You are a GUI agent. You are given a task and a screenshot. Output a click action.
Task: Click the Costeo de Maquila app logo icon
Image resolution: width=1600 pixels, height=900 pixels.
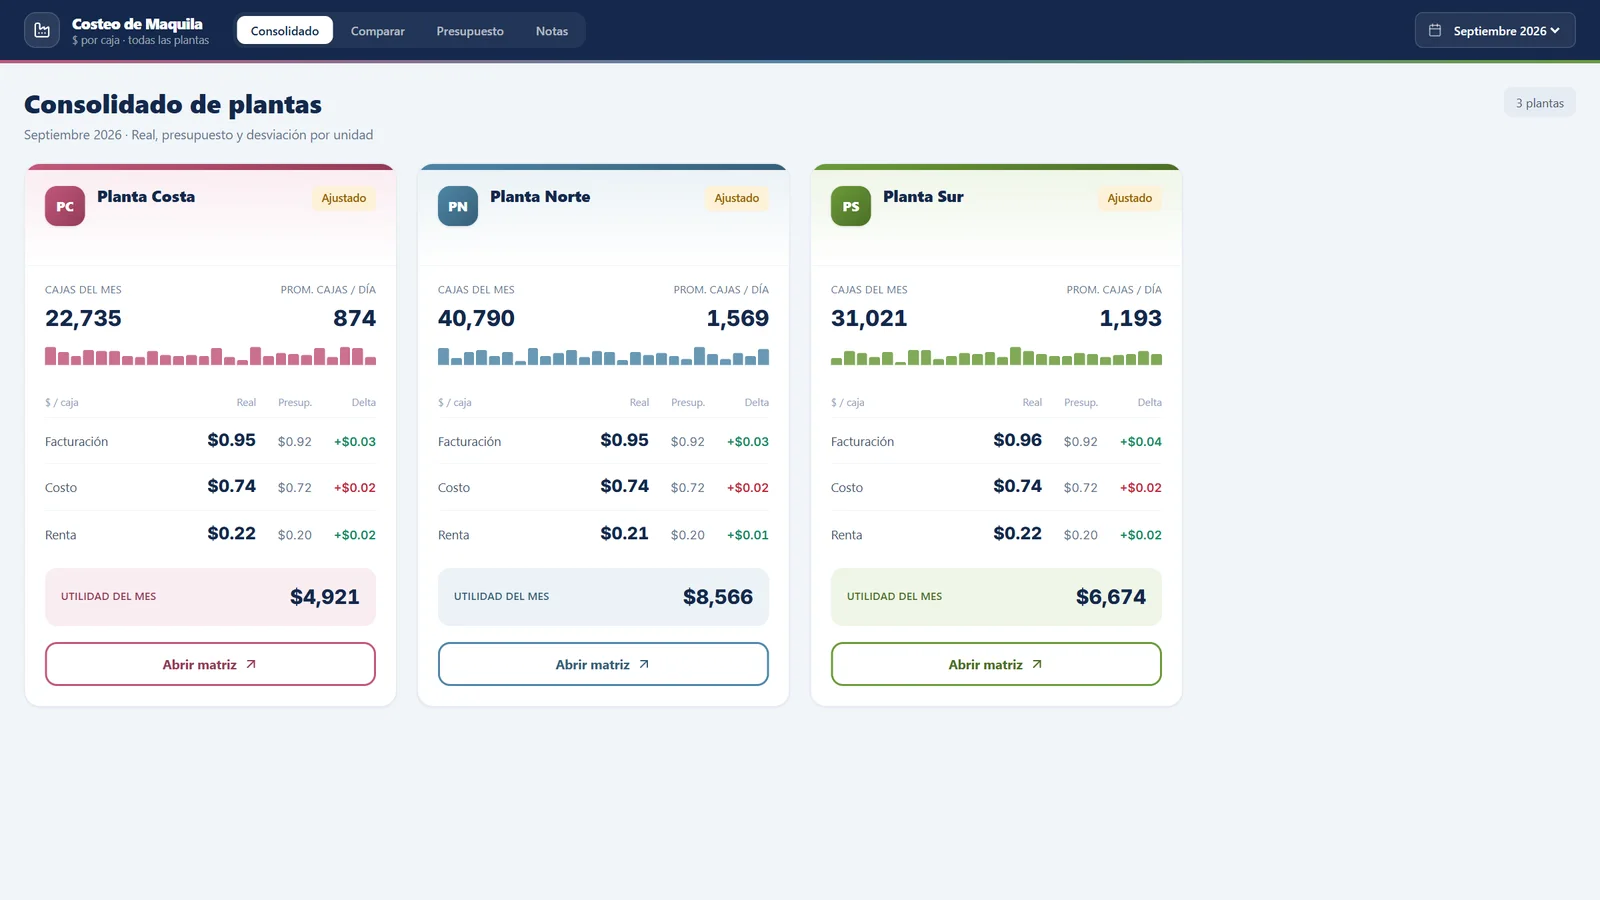42,30
